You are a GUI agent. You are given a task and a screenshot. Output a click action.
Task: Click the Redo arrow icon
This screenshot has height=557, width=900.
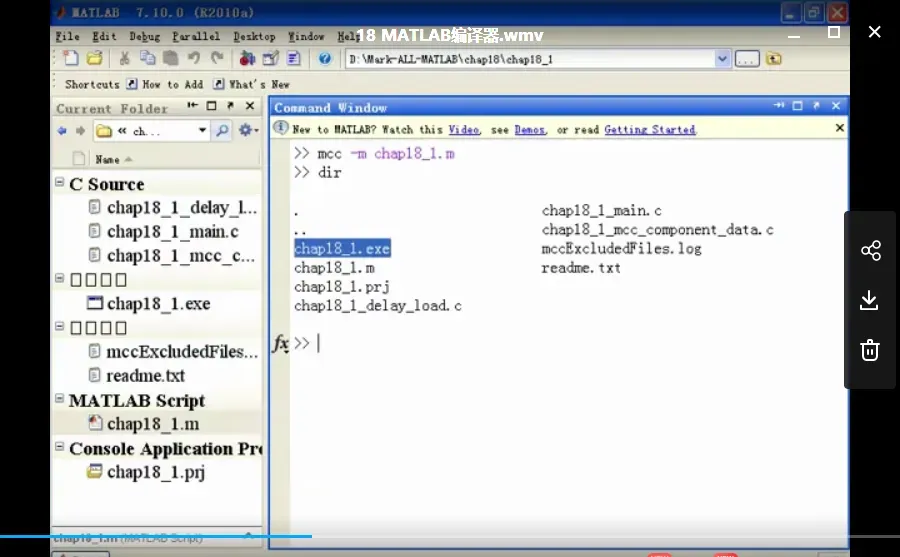tap(217, 58)
